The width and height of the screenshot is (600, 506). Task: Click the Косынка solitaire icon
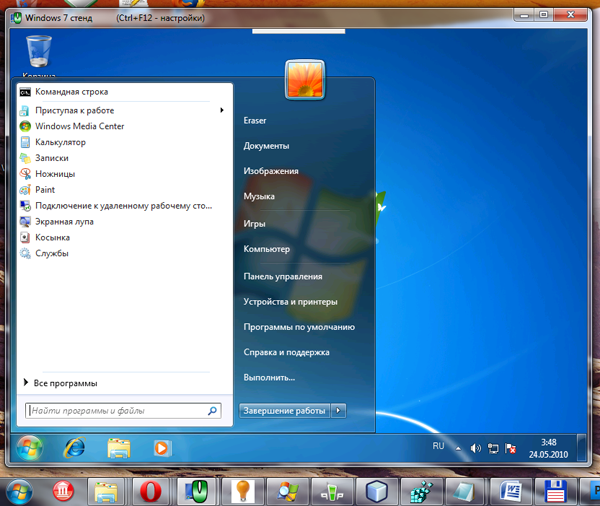(25, 237)
